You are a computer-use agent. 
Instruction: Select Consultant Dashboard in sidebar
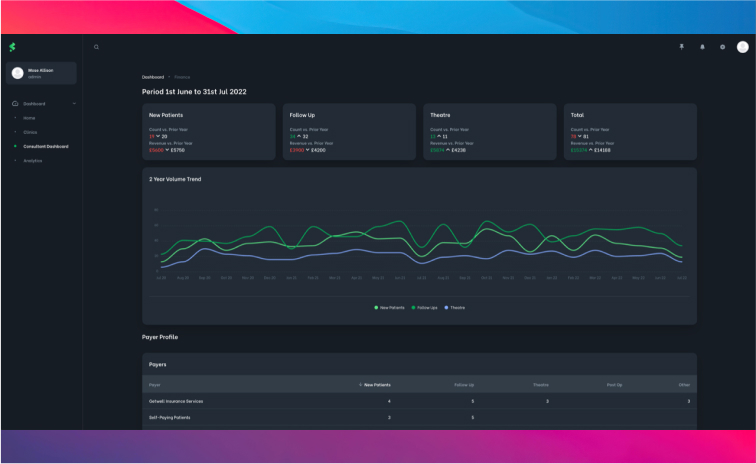pos(46,146)
